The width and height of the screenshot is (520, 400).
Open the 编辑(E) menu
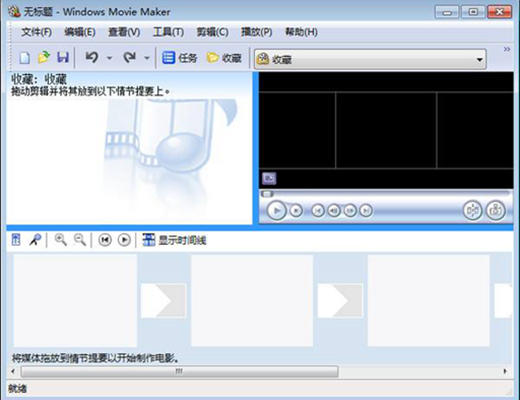click(x=80, y=32)
